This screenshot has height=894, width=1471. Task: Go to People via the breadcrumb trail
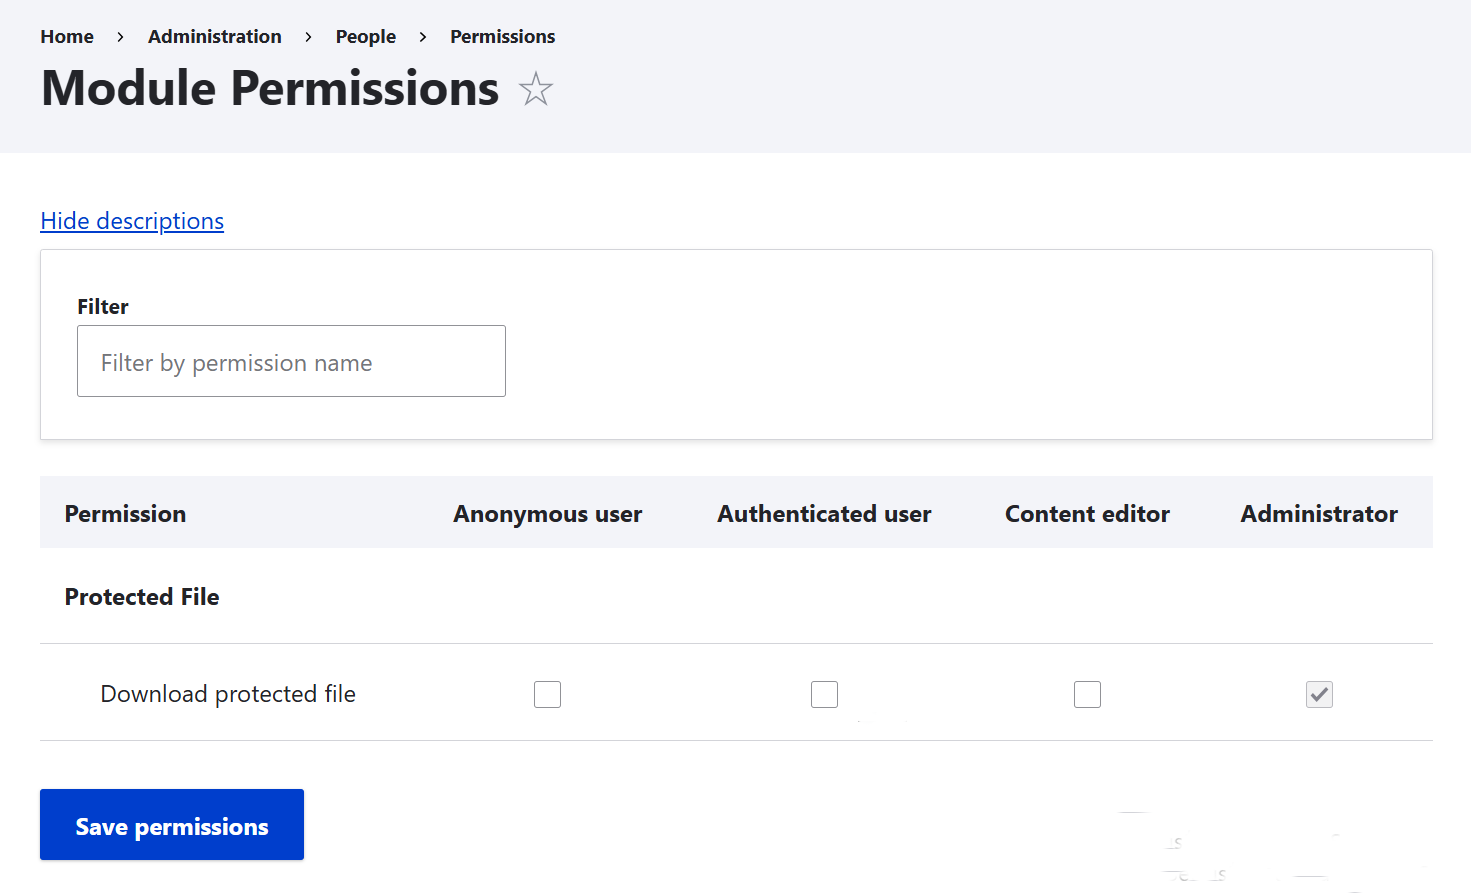coord(365,36)
